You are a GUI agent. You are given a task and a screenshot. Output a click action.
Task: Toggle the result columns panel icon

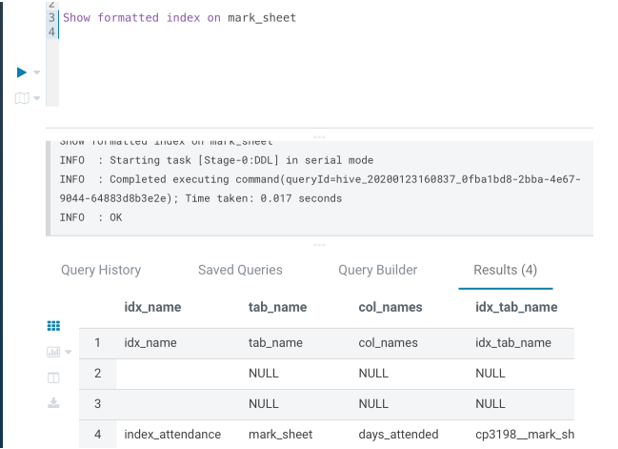click(54, 378)
